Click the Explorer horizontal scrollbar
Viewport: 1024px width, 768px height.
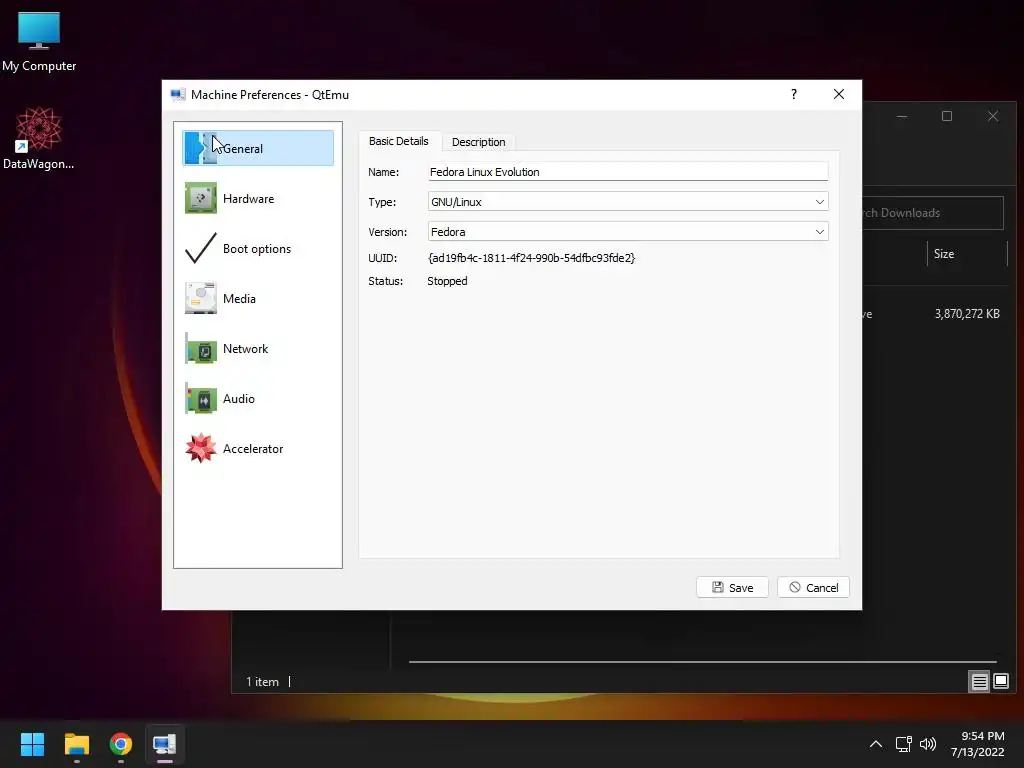pyautogui.click(x=703, y=662)
